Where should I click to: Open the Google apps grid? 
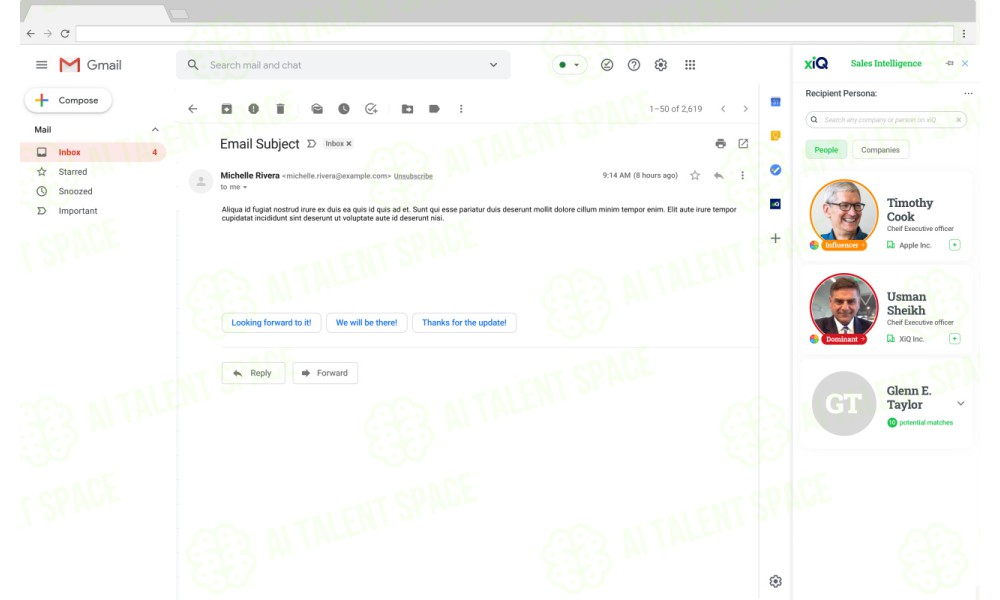tap(690, 65)
